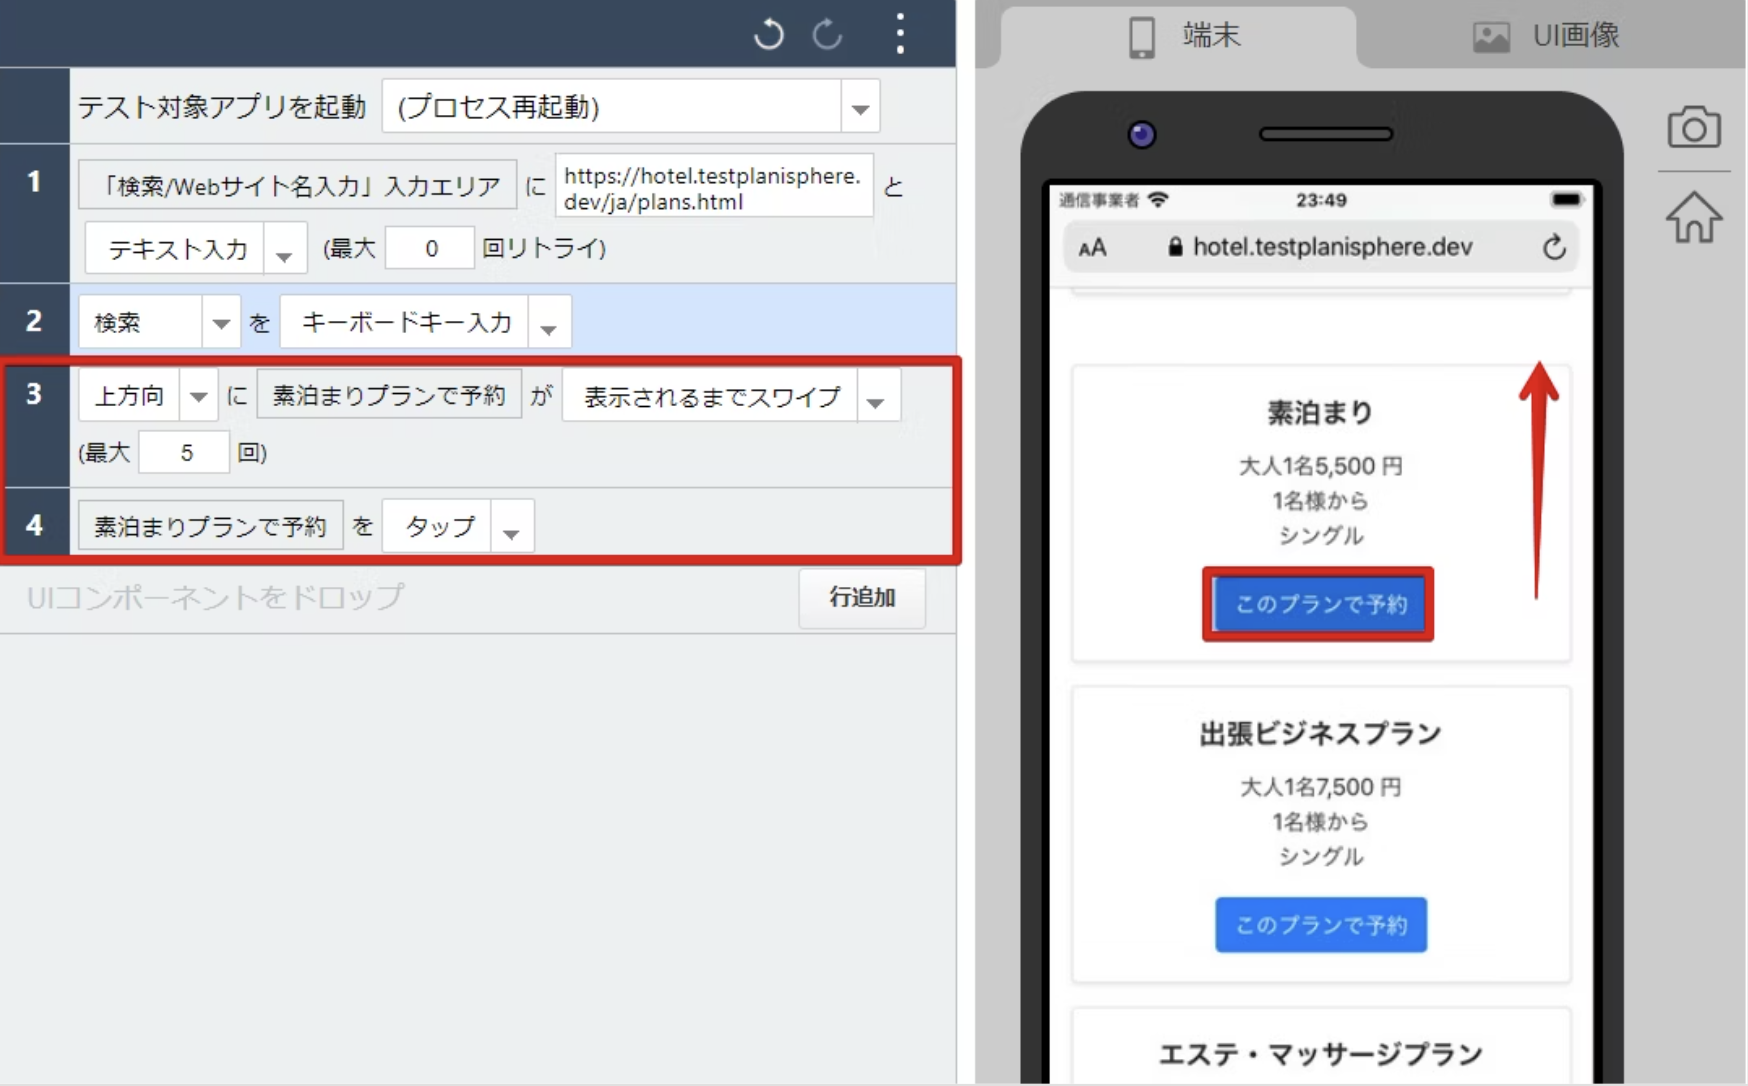Open the three-dot more options menu
Image resolution: width=1748 pixels, height=1086 pixels.
pos(900,34)
